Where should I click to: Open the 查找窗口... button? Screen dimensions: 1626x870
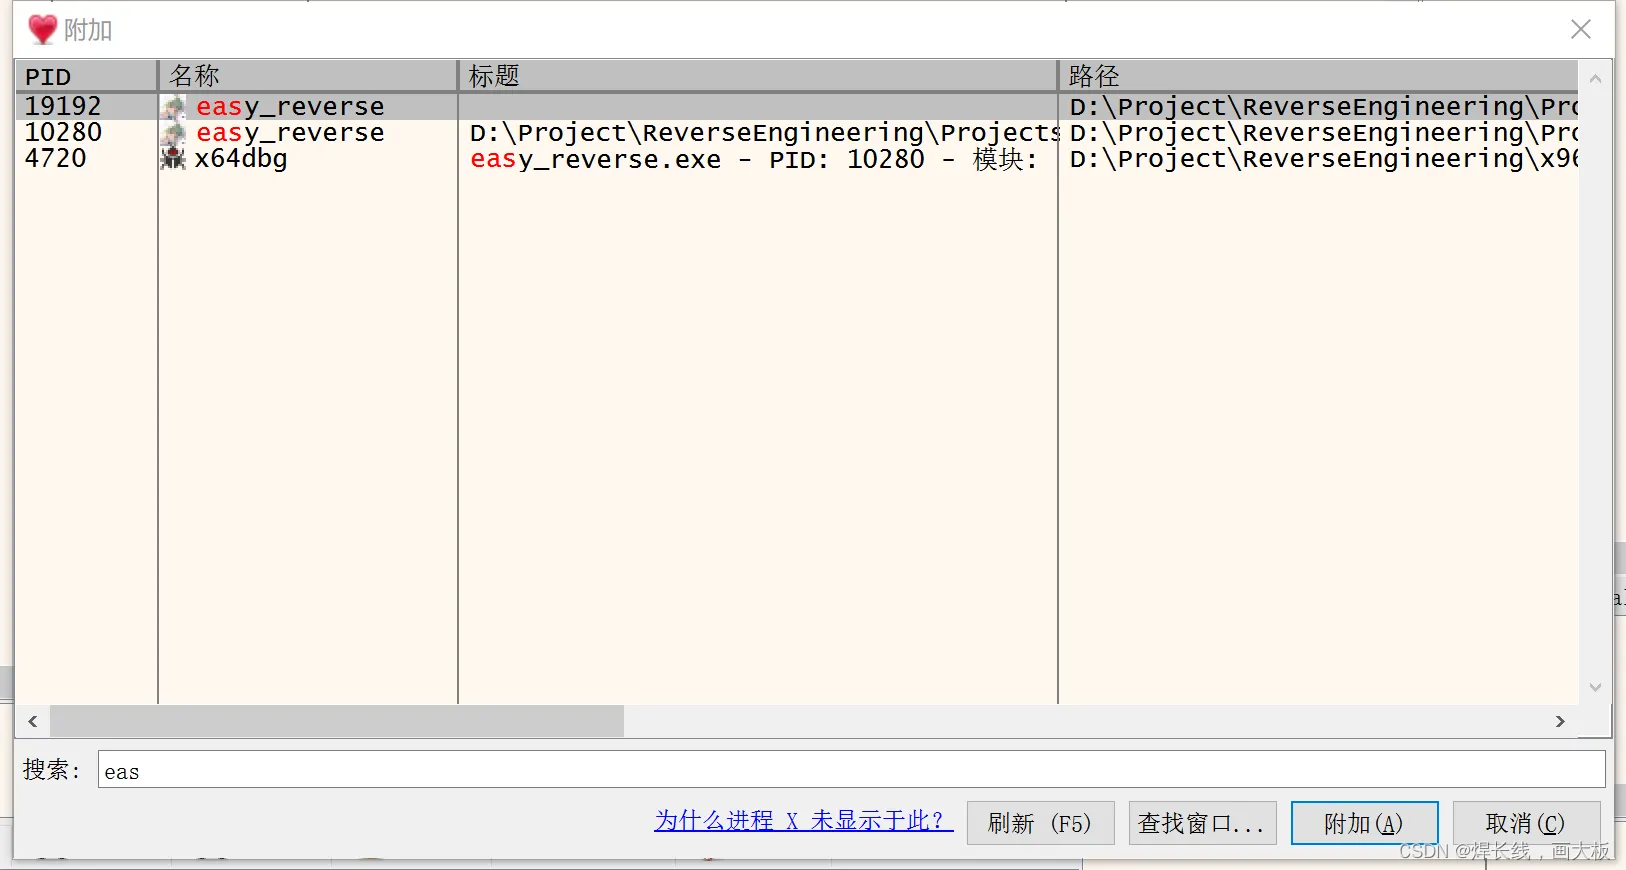1202,823
